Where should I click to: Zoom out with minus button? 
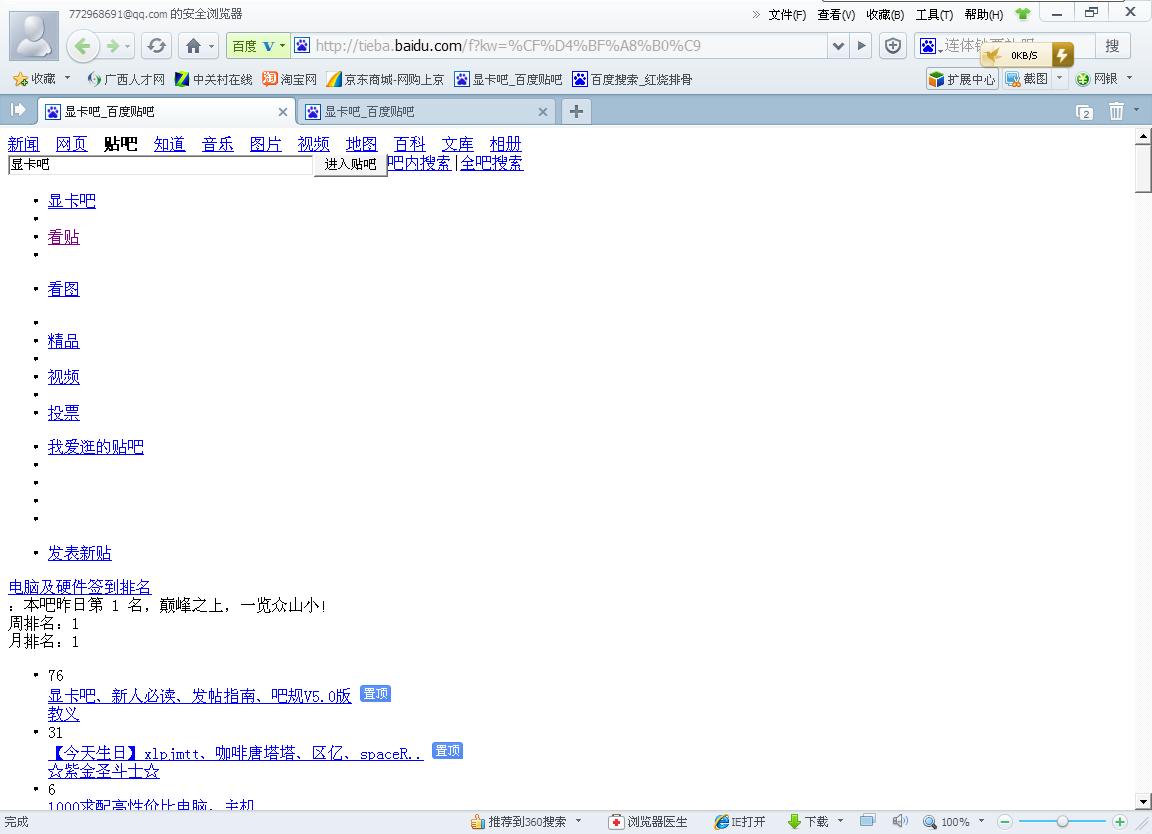[1005, 822]
